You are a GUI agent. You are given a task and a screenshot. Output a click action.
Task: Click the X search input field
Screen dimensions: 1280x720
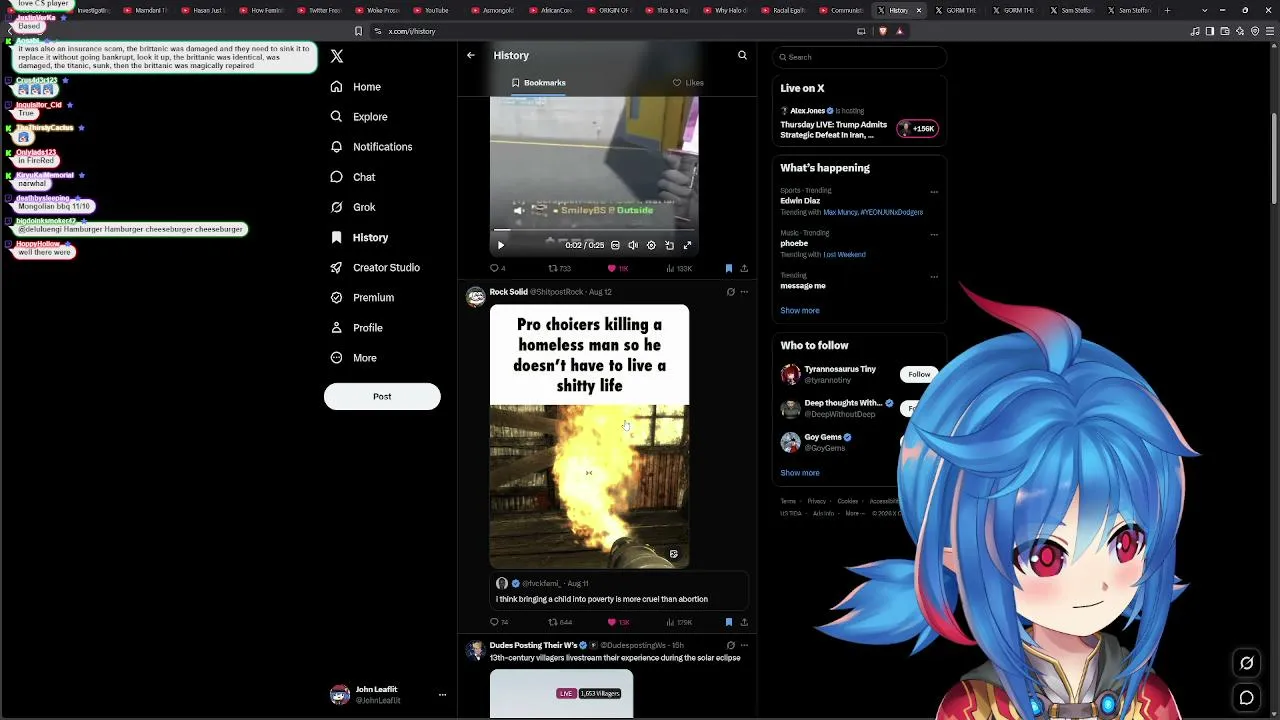(859, 57)
